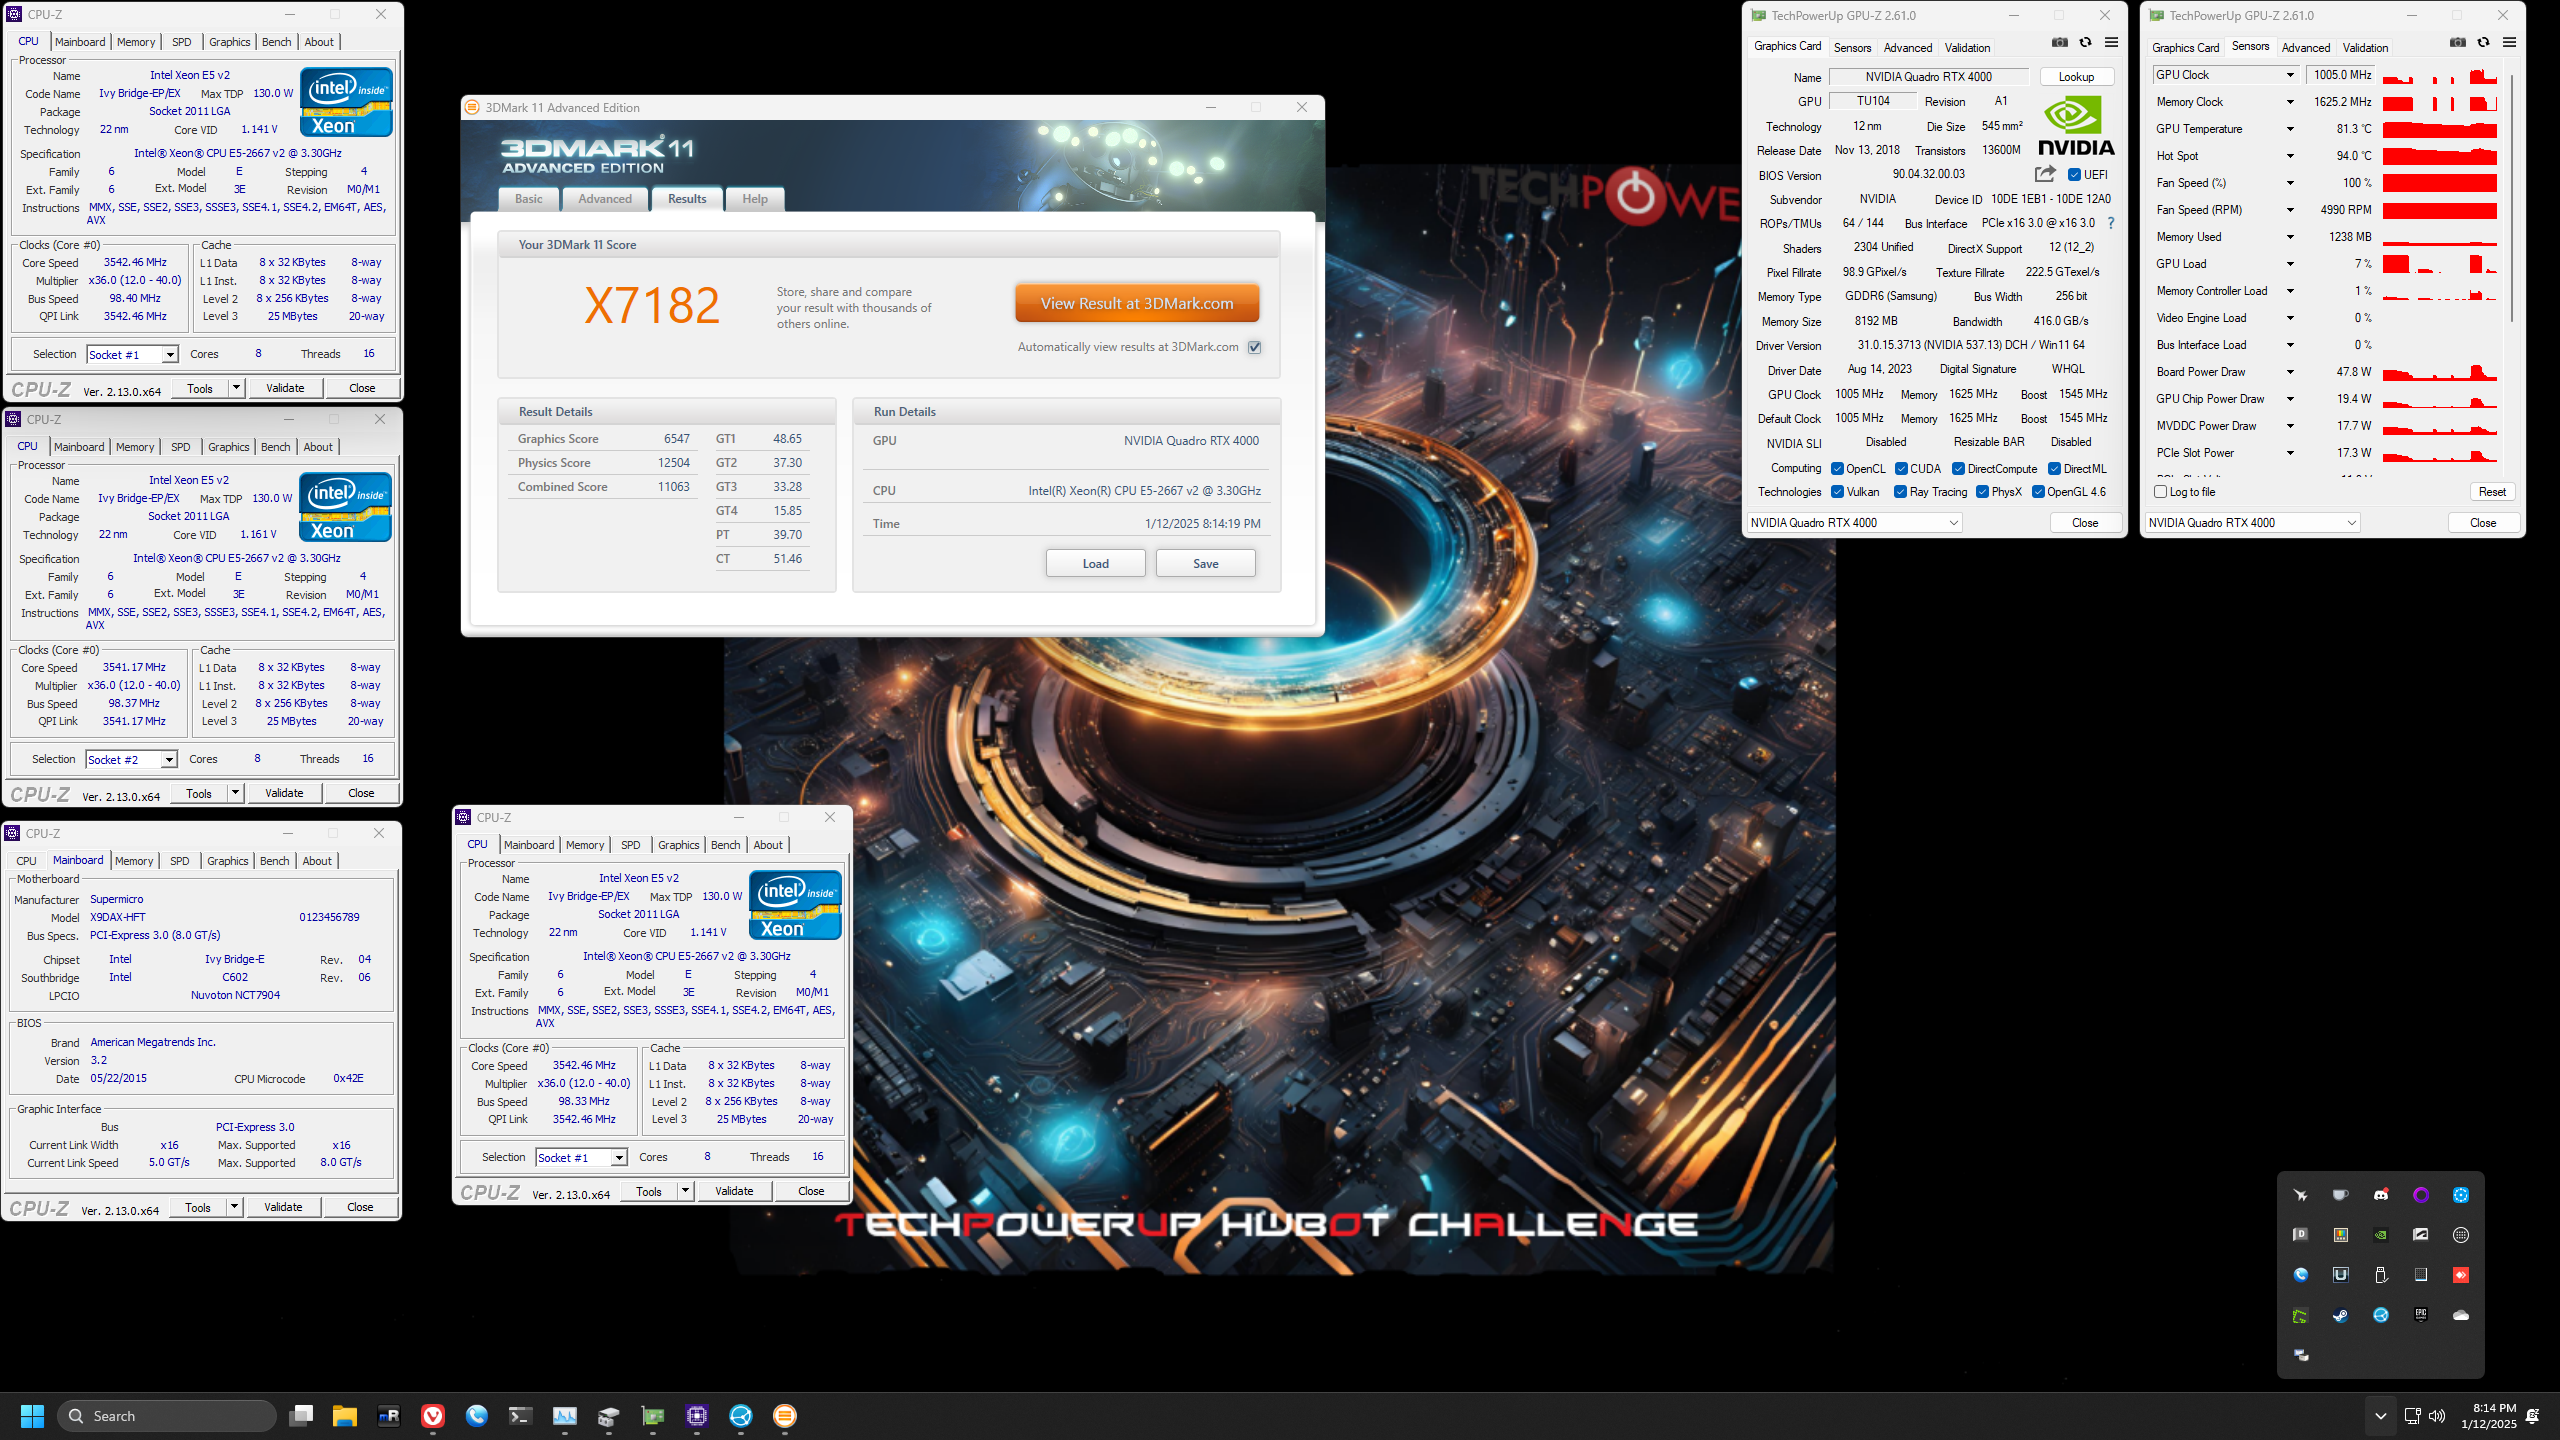Click purple ring icon in tray overflow
This screenshot has height=1440, width=2560.
2421,1195
